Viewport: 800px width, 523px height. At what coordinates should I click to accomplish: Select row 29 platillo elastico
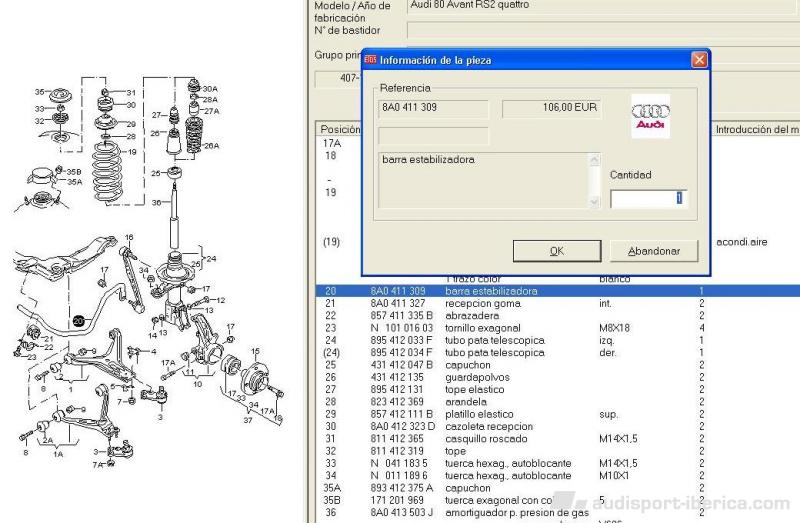click(x=558, y=414)
